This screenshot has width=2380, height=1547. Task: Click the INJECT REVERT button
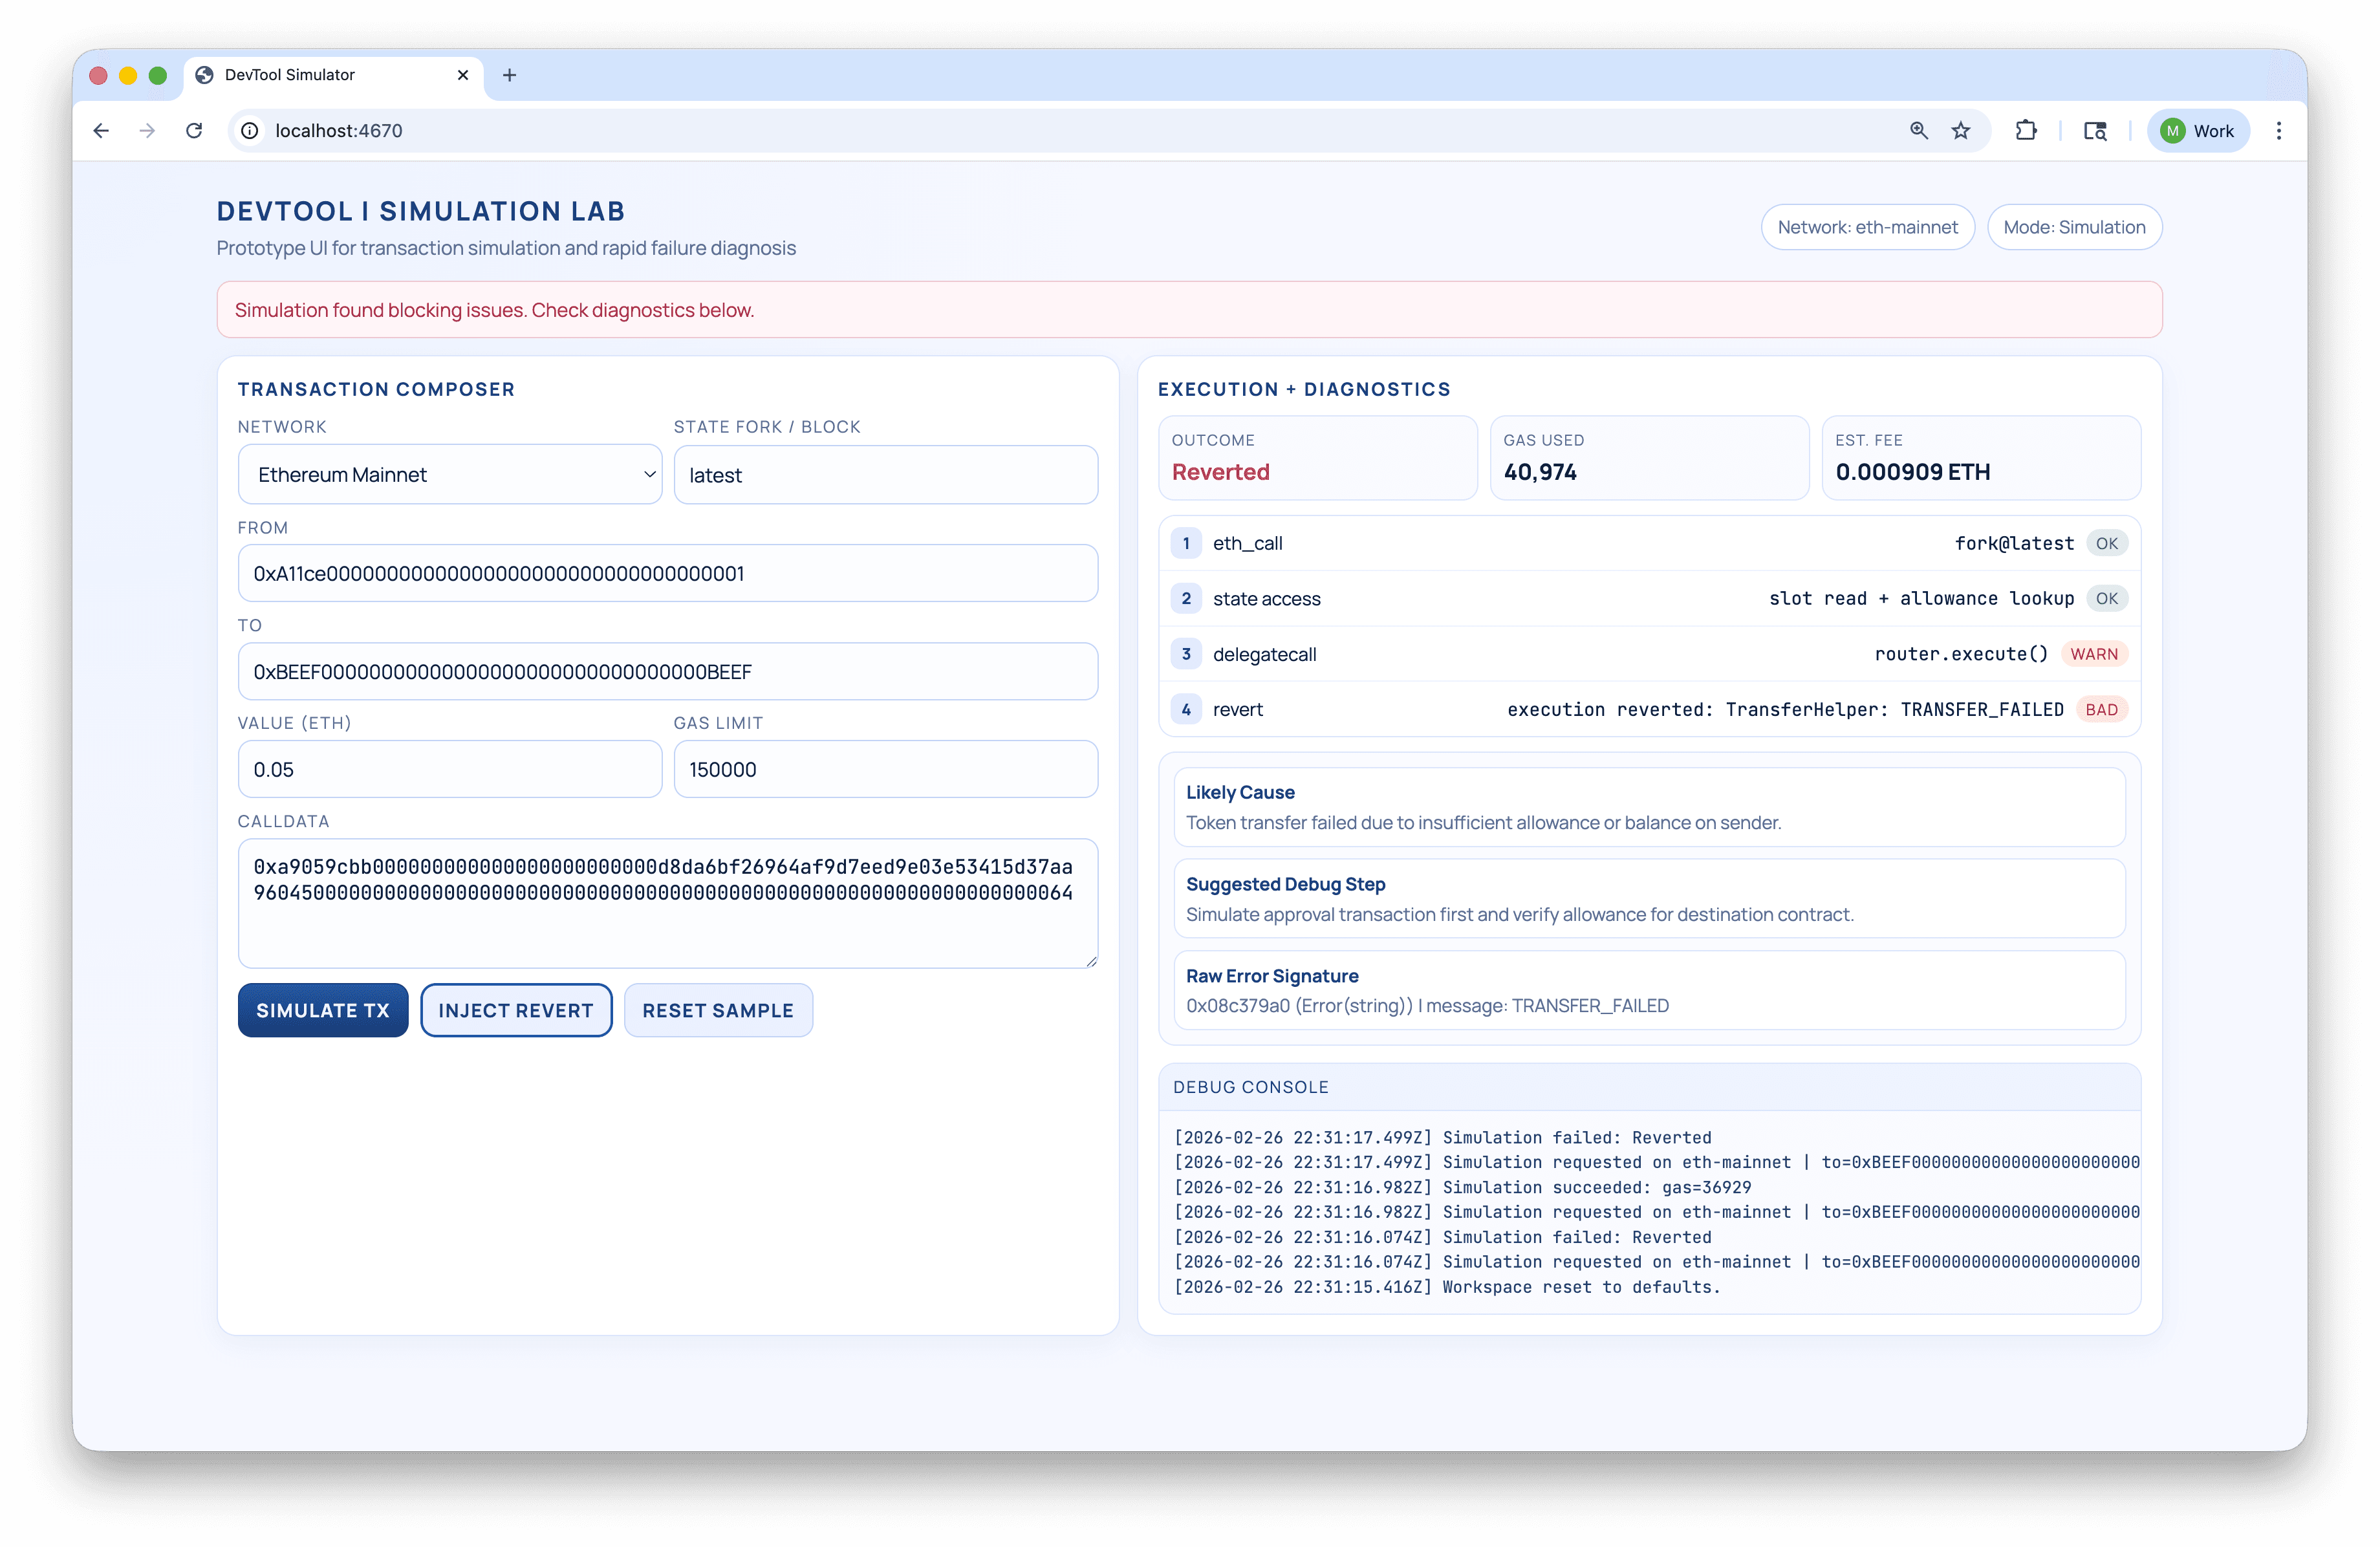[516, 1010]
